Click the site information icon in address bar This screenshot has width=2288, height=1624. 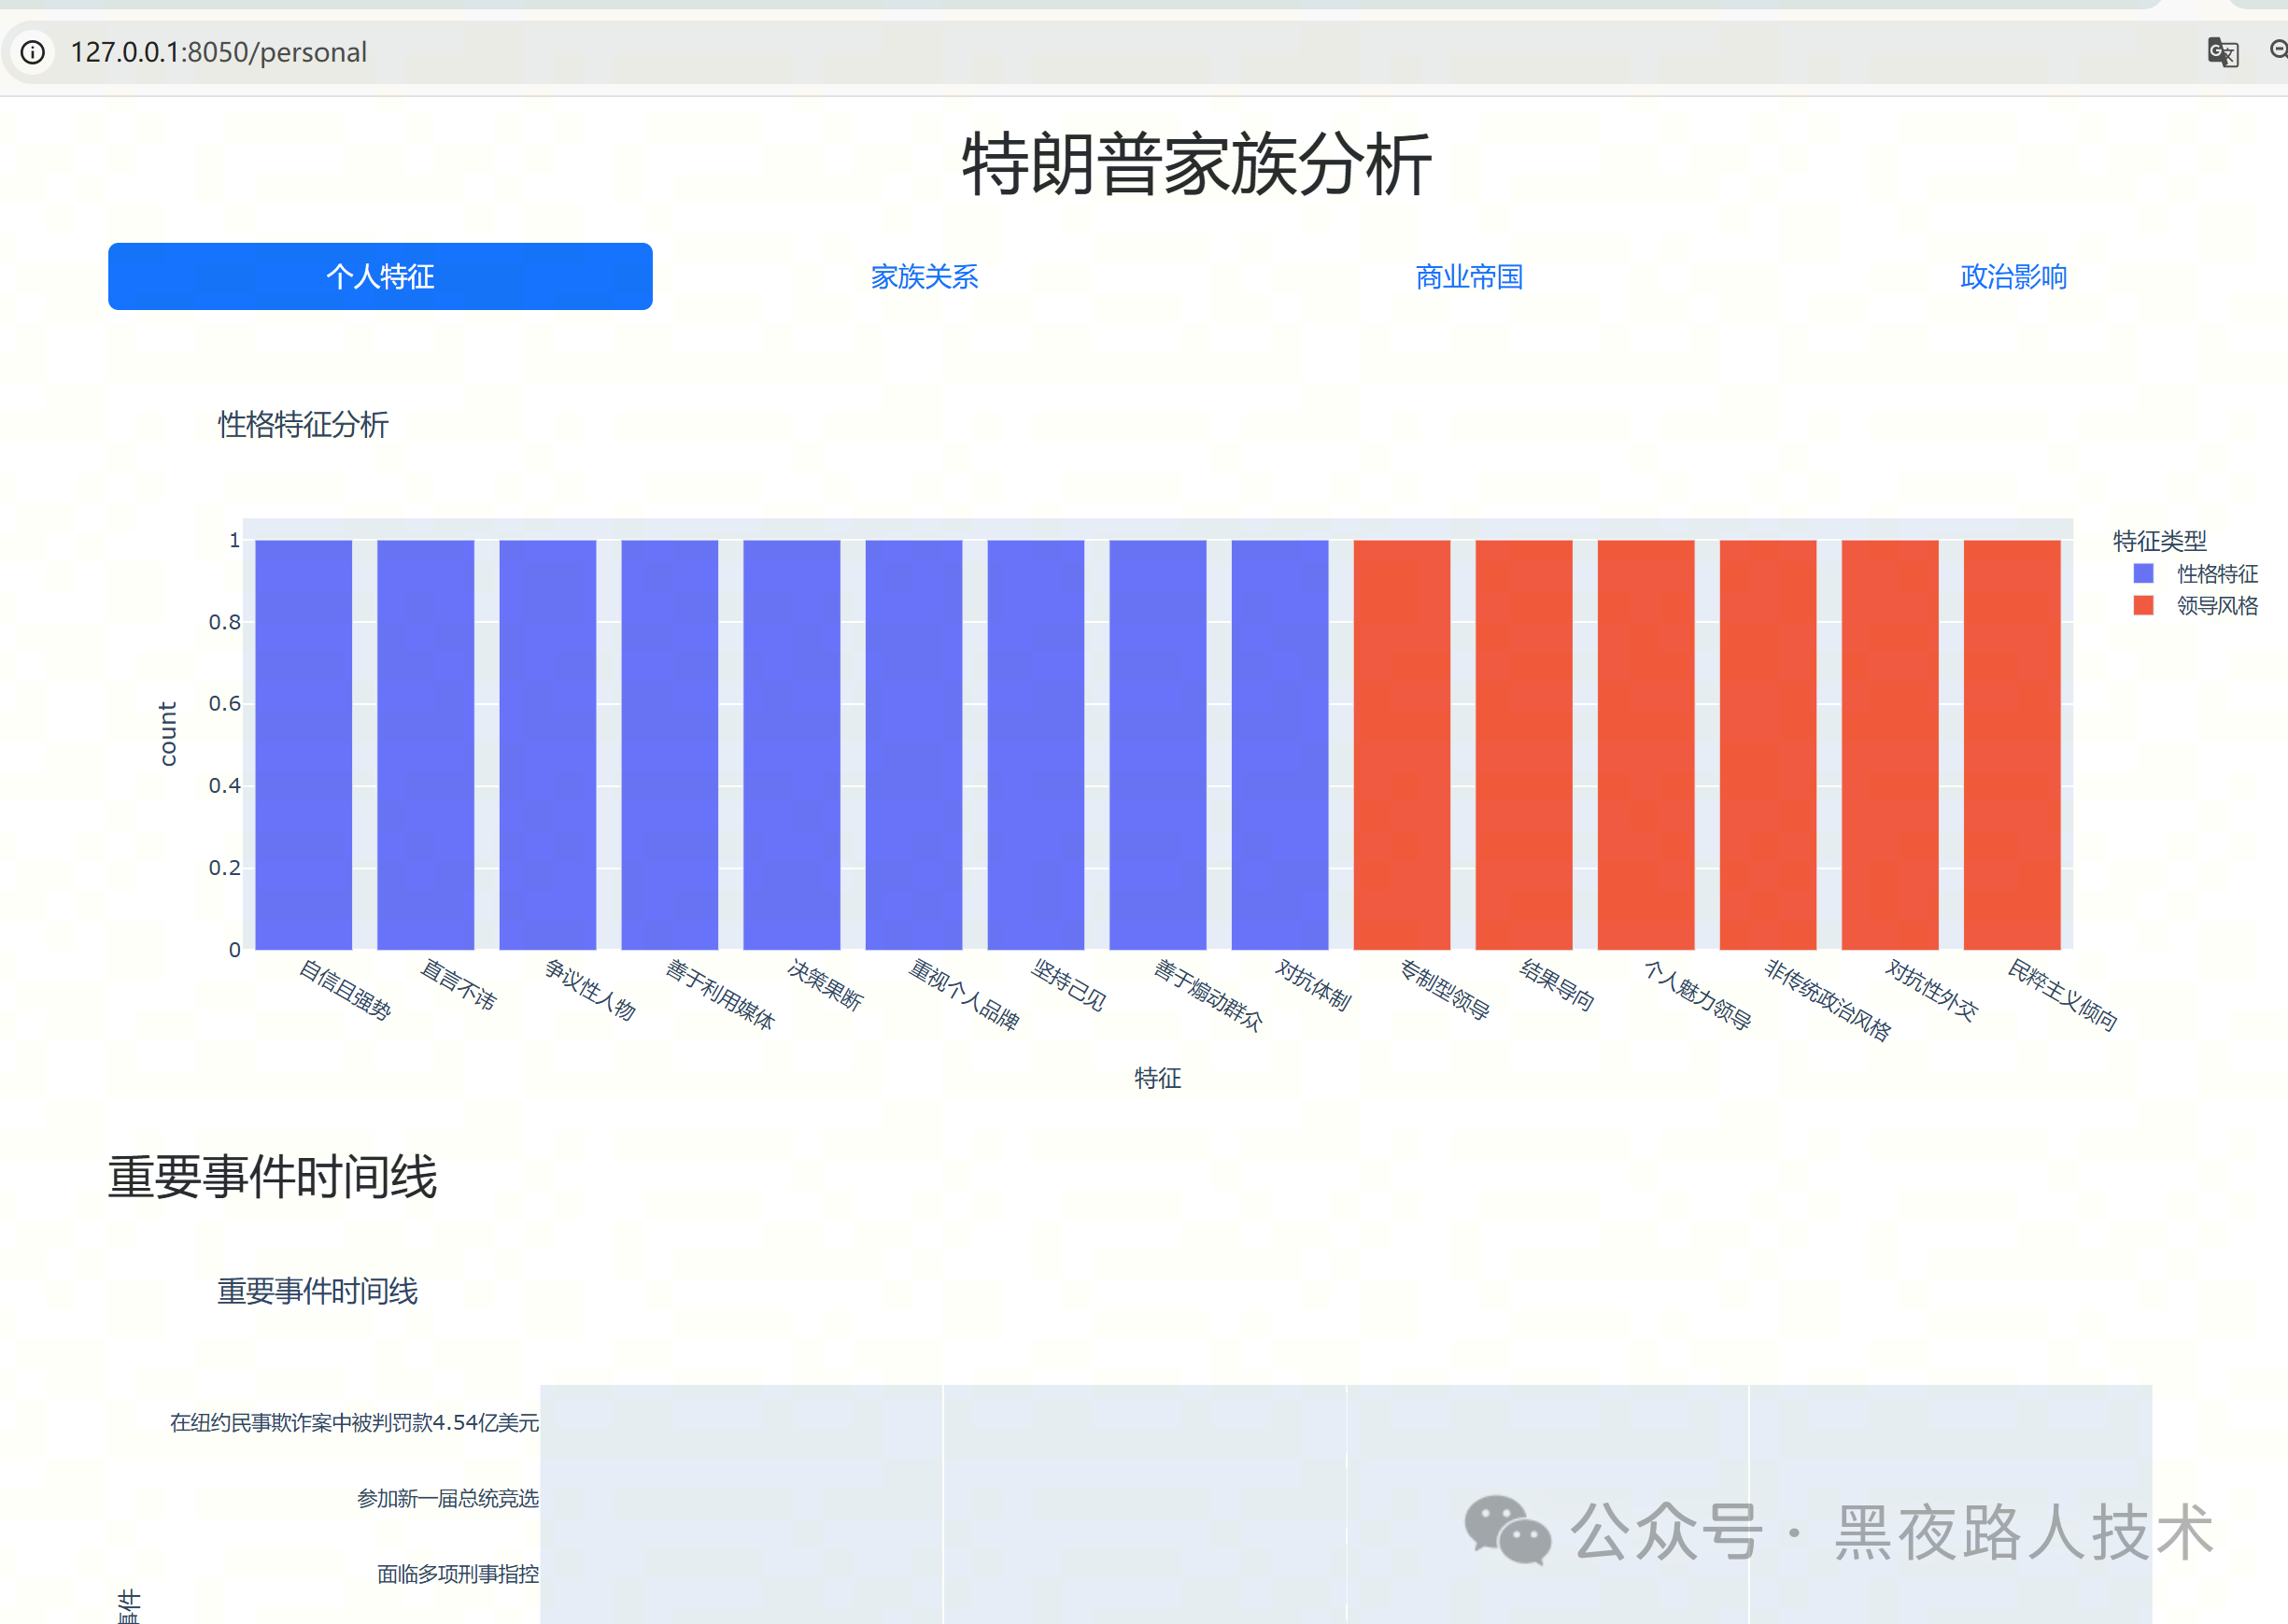(33, 52)
